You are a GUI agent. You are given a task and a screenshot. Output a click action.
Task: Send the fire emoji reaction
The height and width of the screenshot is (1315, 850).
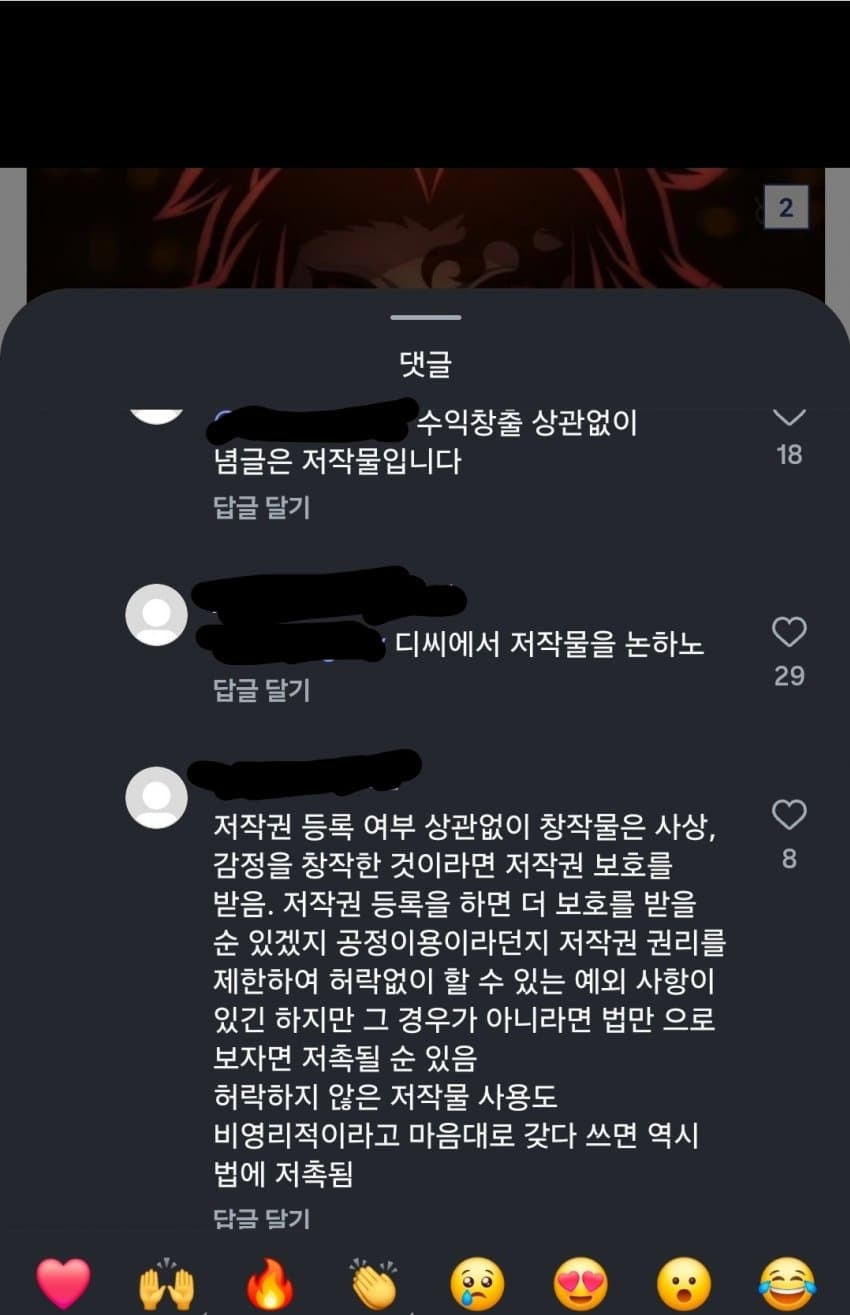click(x=271, y=1283)
